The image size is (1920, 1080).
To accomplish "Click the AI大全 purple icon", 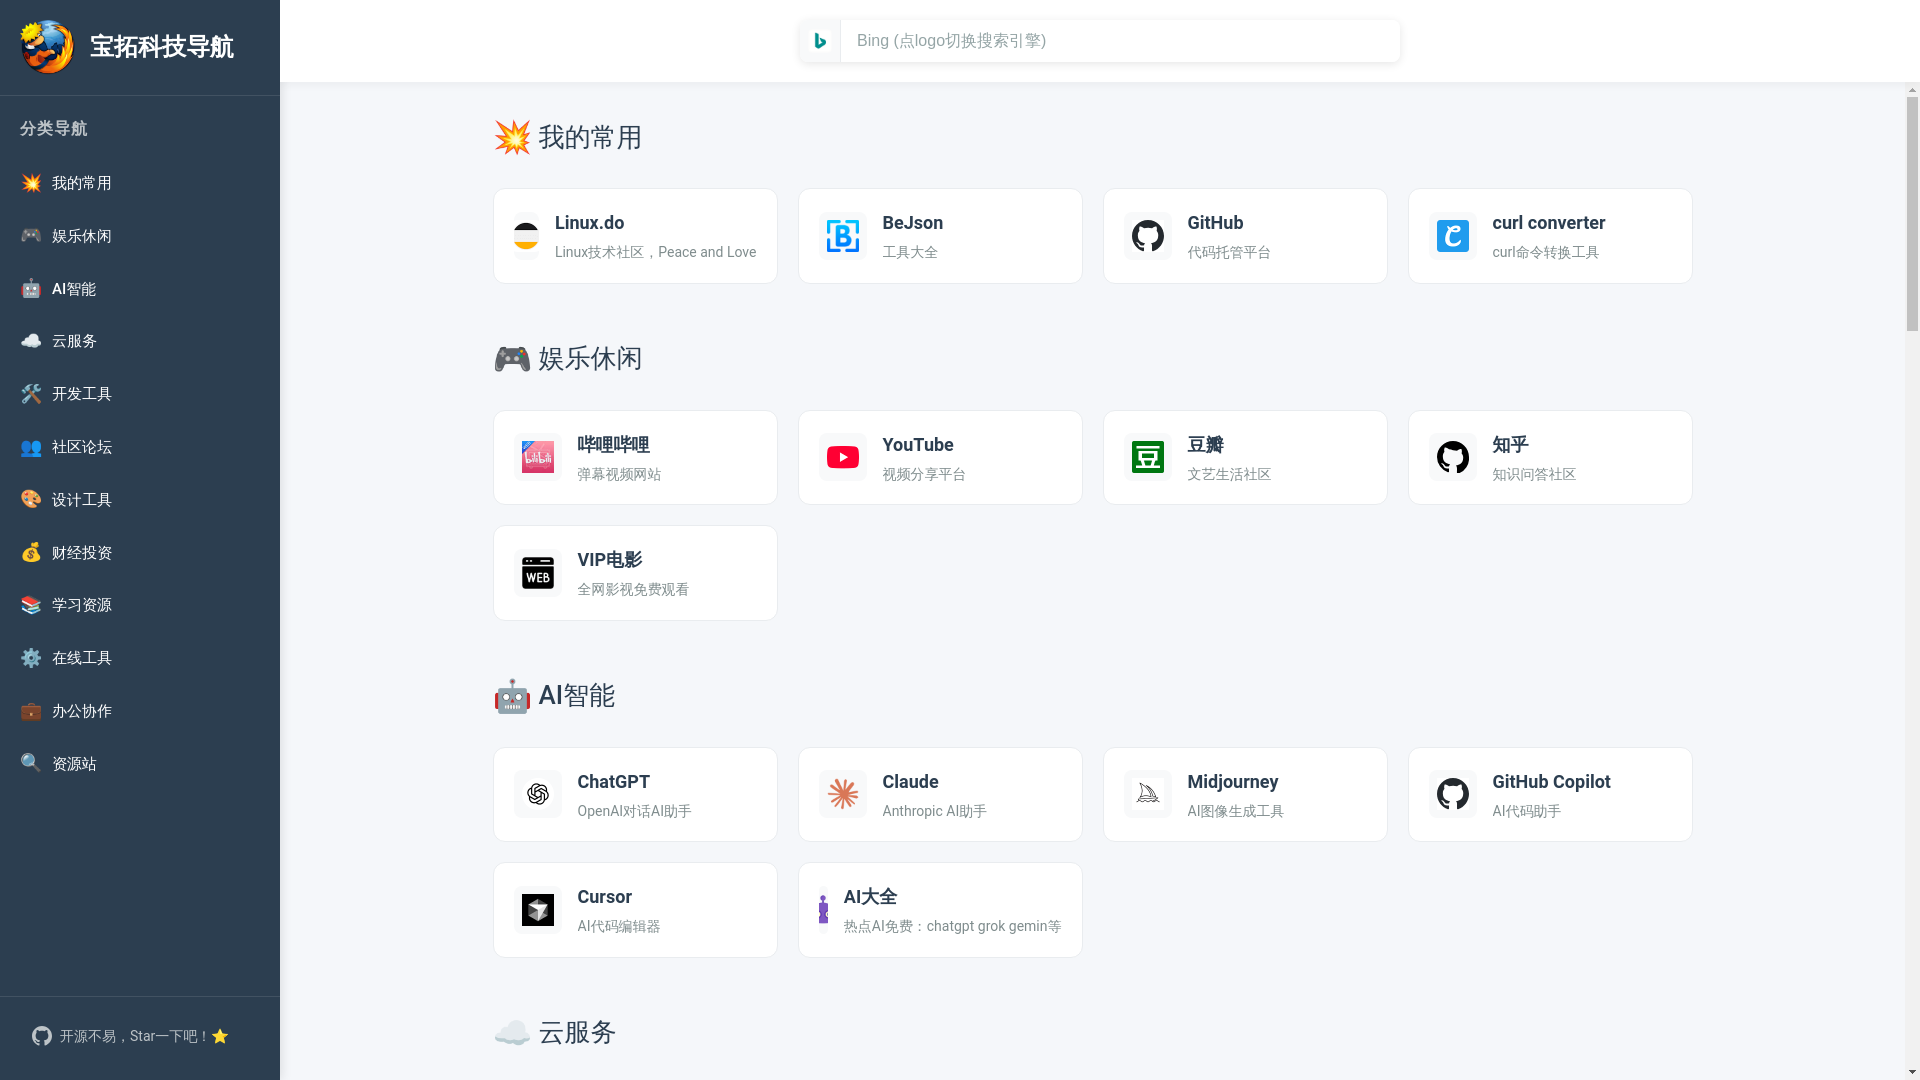I will [x=823, y=910].
